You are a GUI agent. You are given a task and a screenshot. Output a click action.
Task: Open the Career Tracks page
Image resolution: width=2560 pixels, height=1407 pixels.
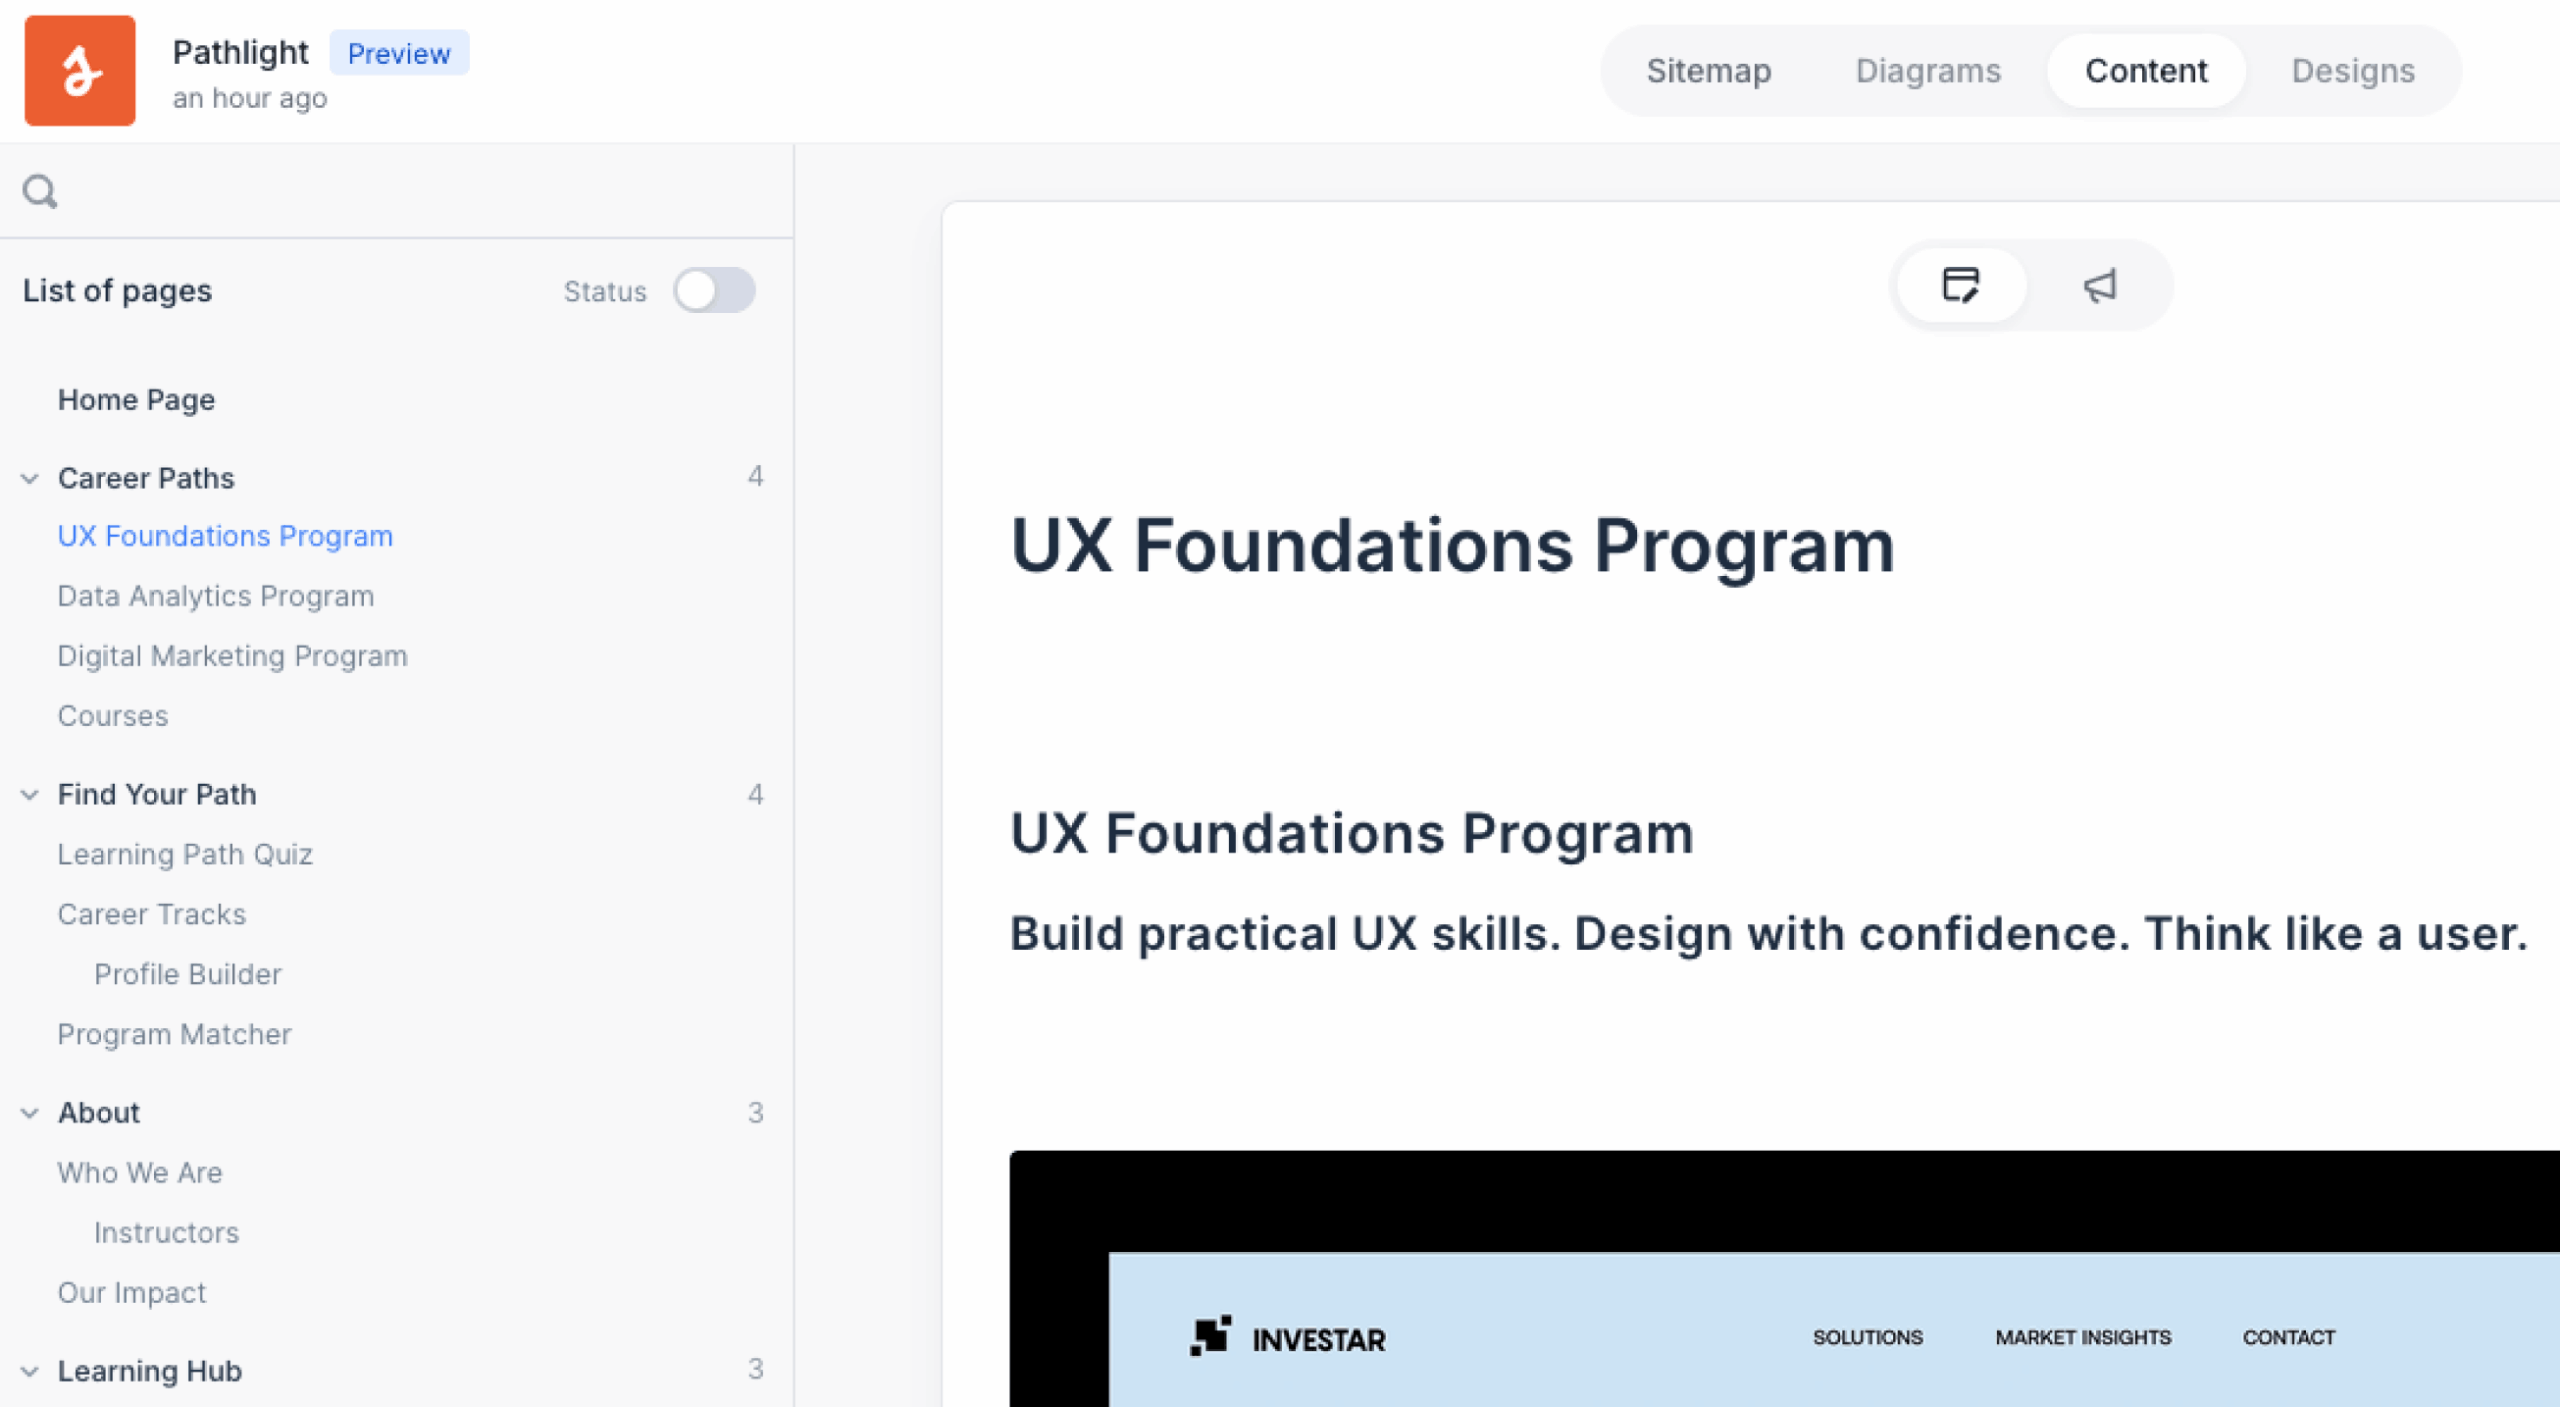152,914
